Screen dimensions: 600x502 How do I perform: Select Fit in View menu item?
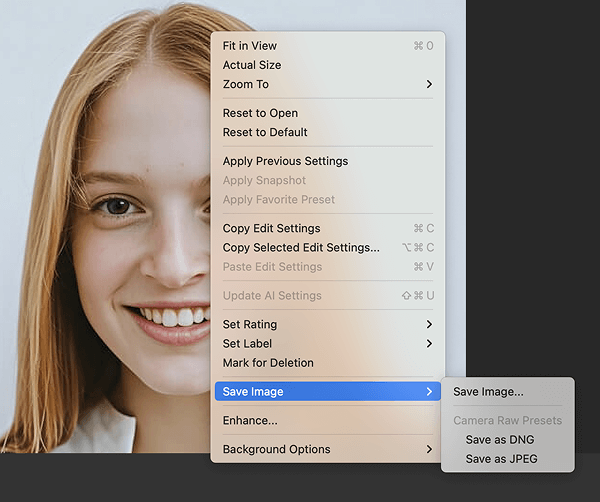(250, 46)
